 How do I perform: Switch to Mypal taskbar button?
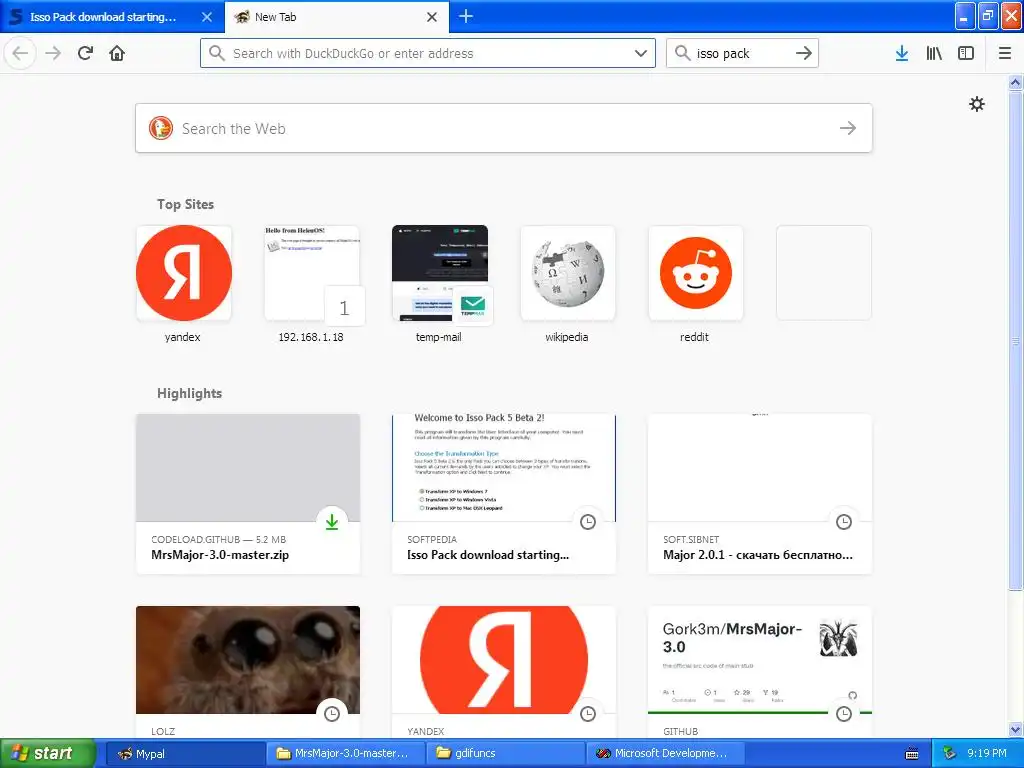click(x=185, y=753)
